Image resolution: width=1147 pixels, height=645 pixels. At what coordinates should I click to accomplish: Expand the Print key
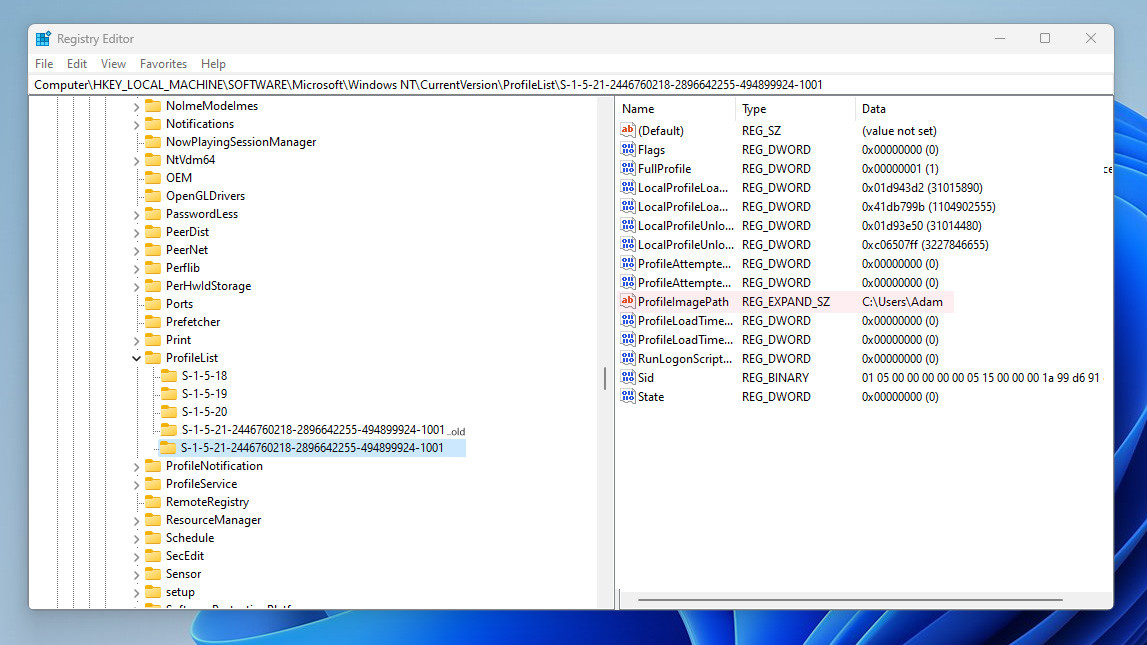(x=136, y=341)
